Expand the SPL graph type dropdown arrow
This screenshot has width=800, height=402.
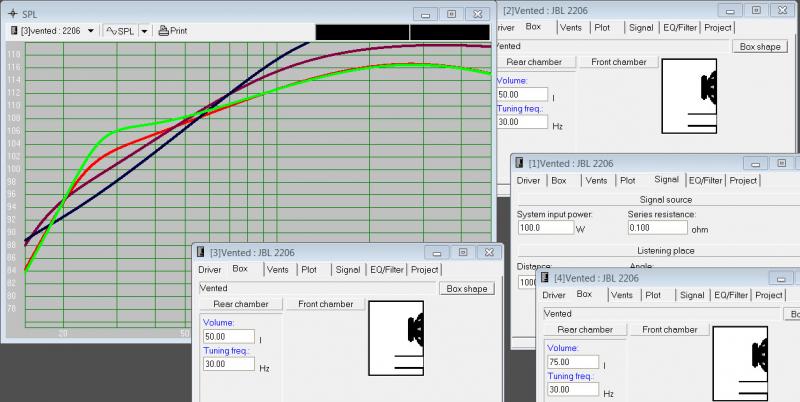[143, 31]
